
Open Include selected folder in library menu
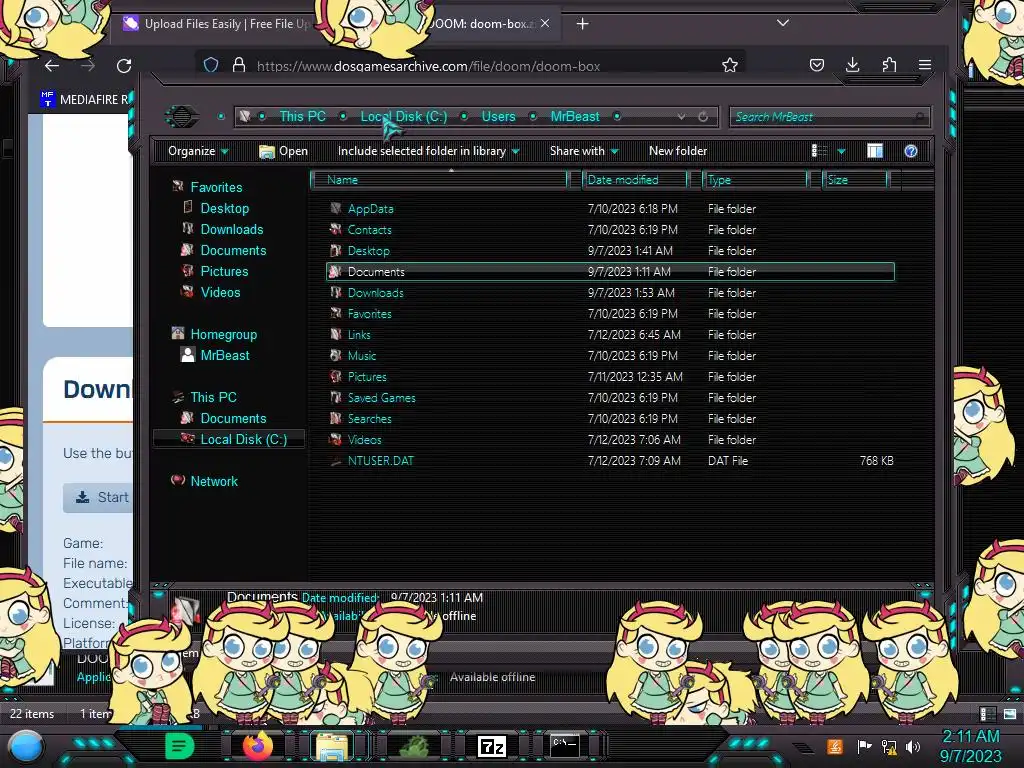coord(428,151)
